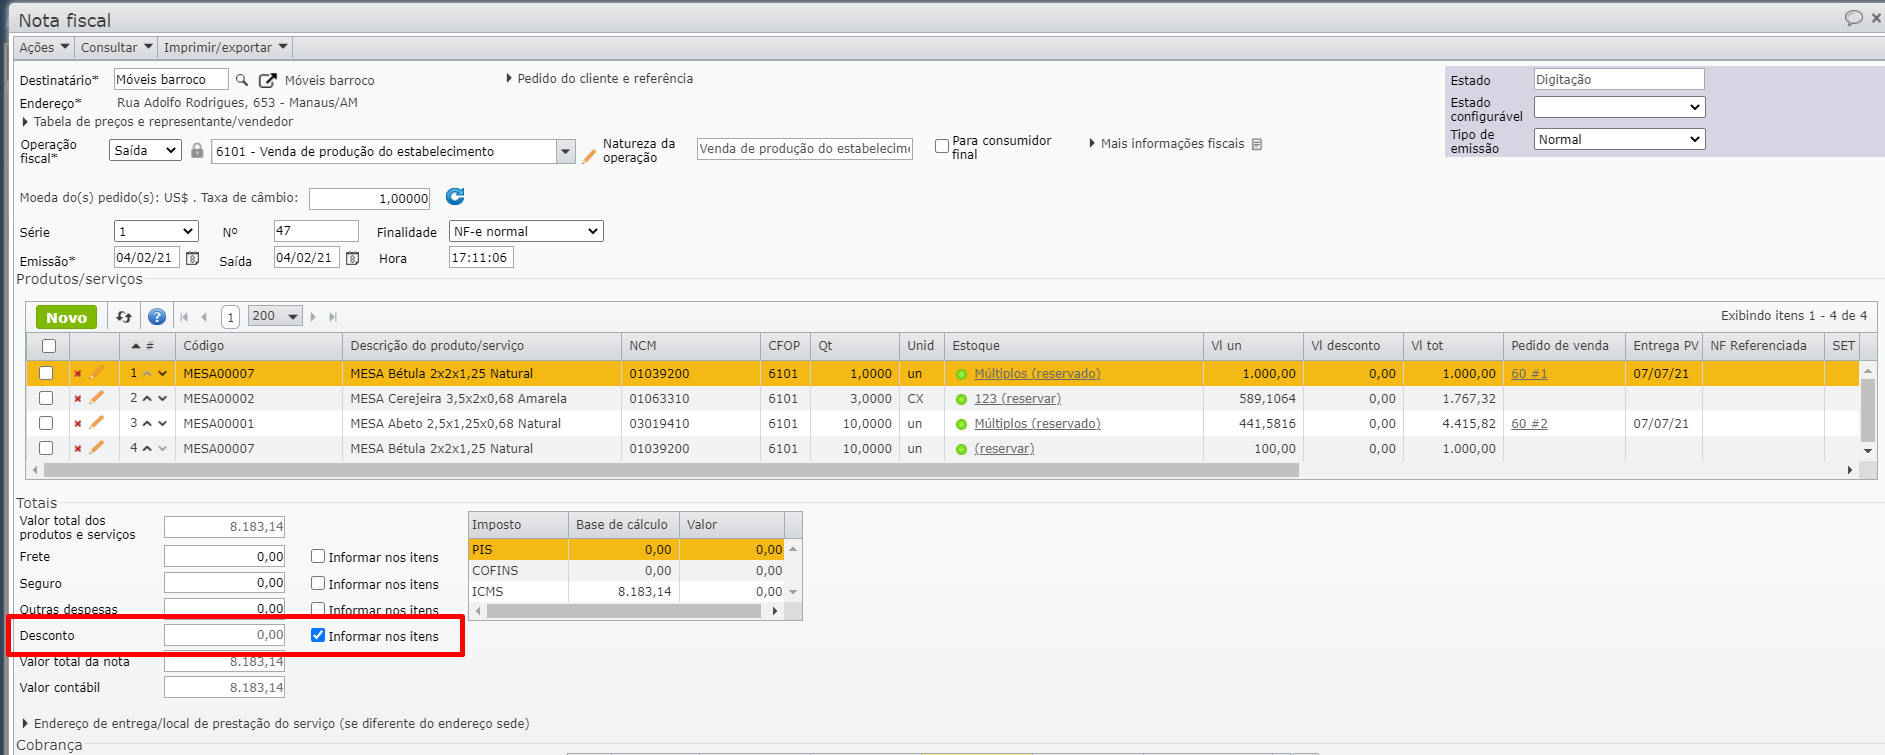Edit the MESA00001 row with pencil icon
Screen dimensions: 1885x755
[x=97, y=423]
